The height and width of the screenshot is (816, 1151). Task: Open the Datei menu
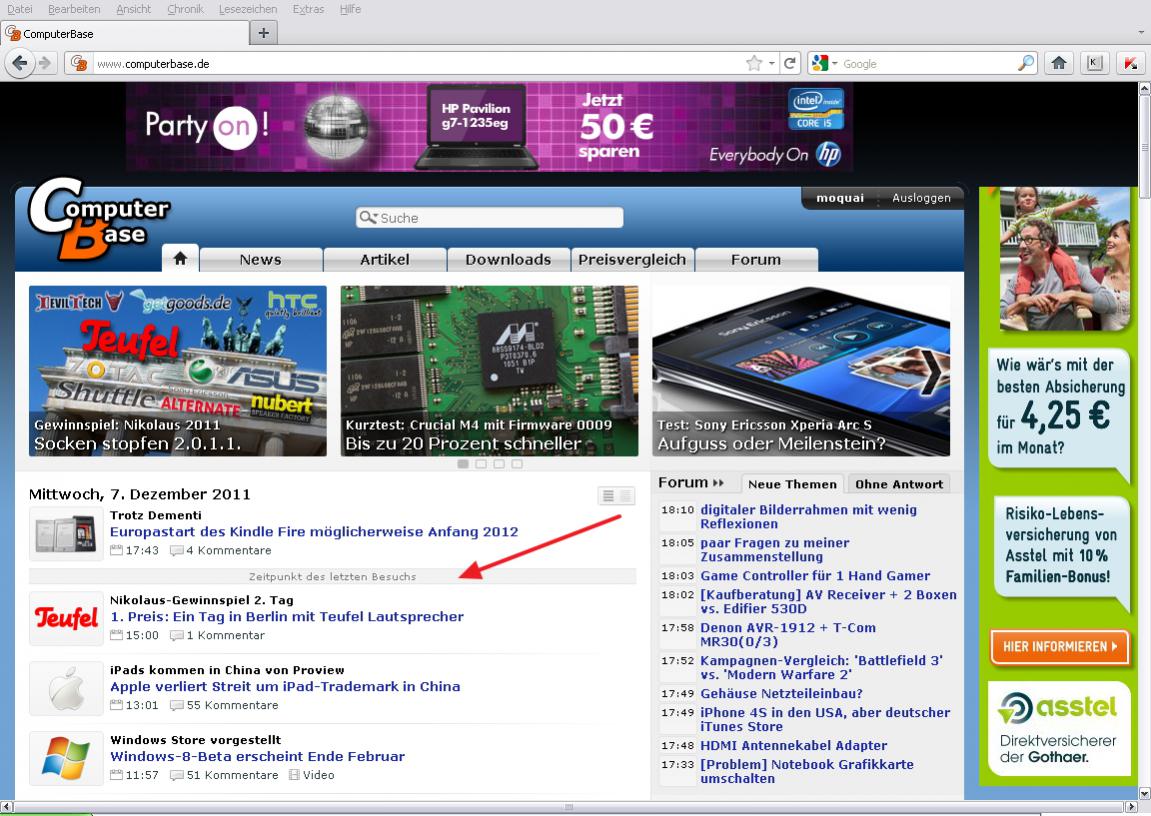(20, 9)
